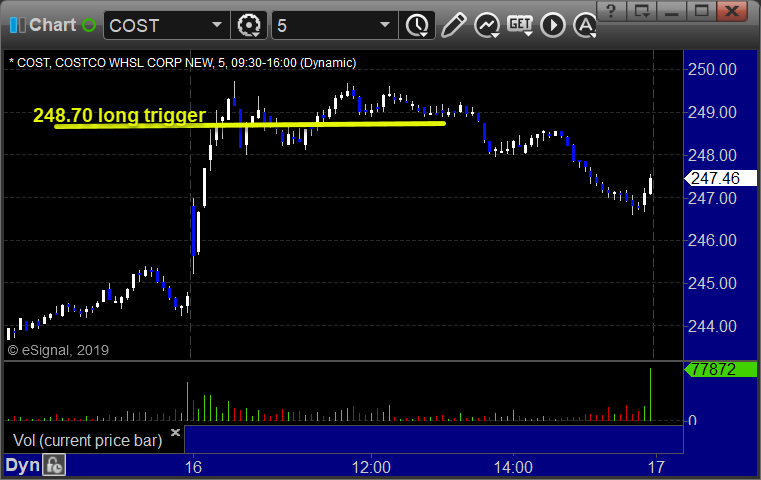The width and height of the screenshot is (761, 480).
Task: Click the 249.00 price axis label
Action: pyautogui.click(x=712, y=112)
